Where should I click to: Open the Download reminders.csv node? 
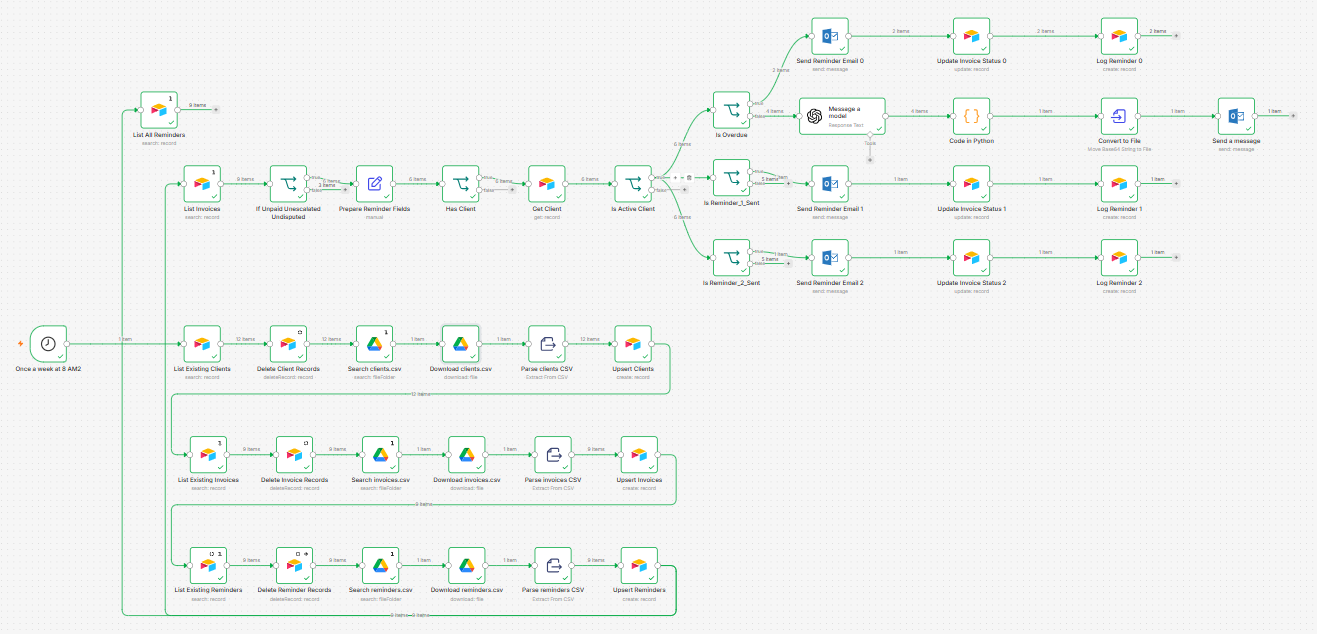point(467,565)
